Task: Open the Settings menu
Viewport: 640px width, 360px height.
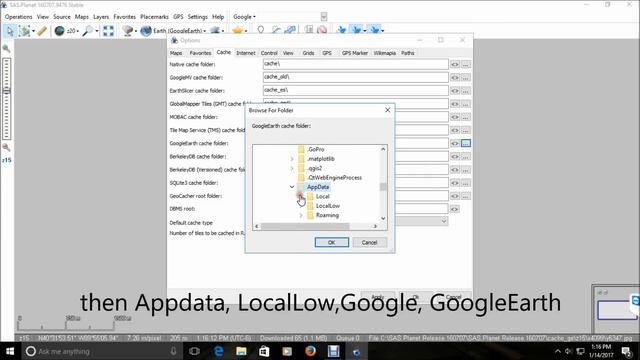Action: [x=198, y=17]
